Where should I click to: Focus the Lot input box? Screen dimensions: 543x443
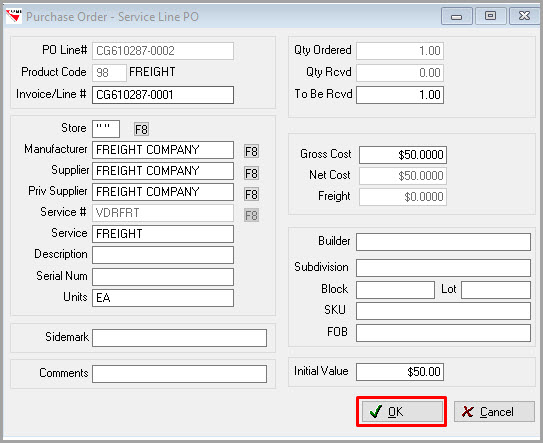(496, 290)
